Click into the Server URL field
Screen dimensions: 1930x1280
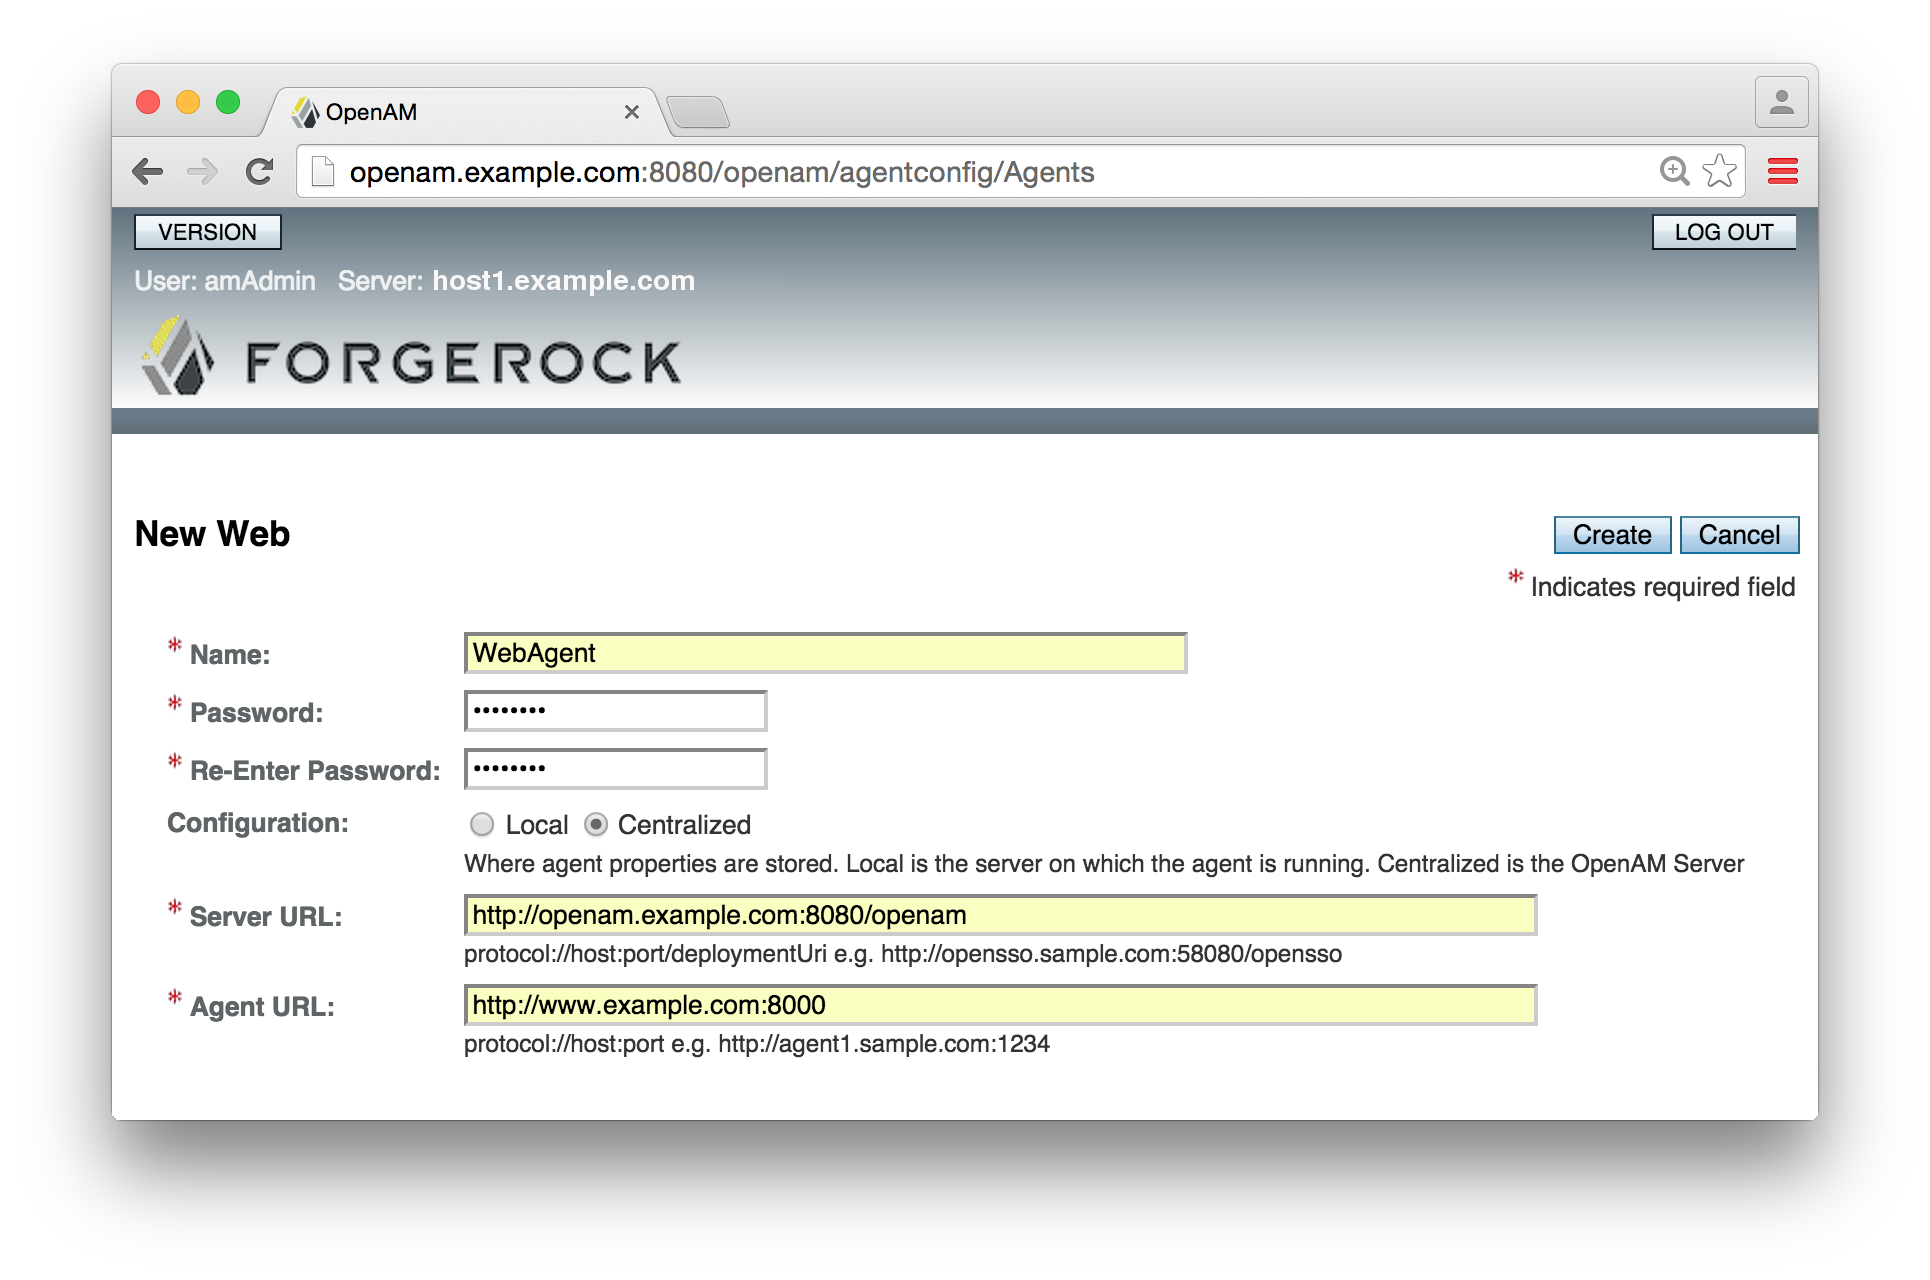click(1001, 915)
